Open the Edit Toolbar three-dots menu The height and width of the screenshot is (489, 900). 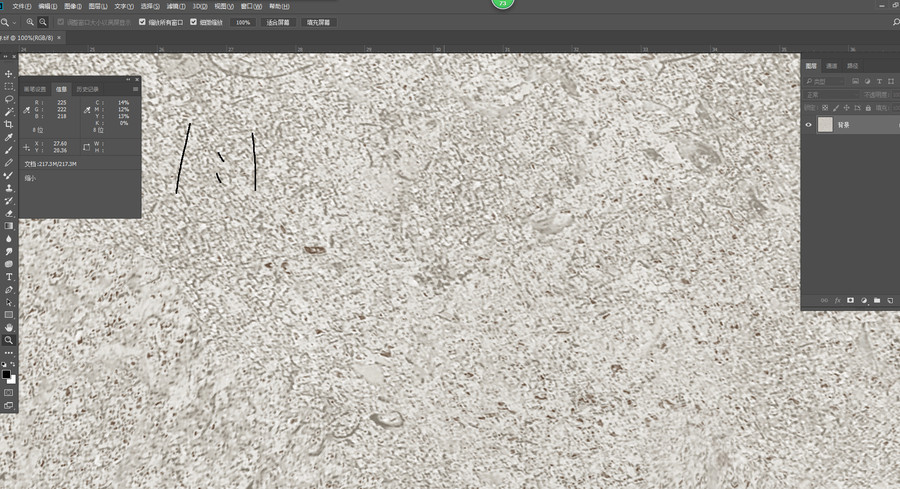(9, 352)
